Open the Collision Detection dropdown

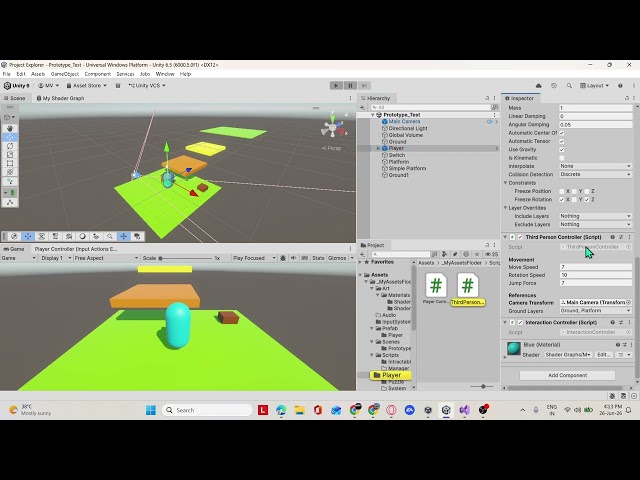[595, 174]
